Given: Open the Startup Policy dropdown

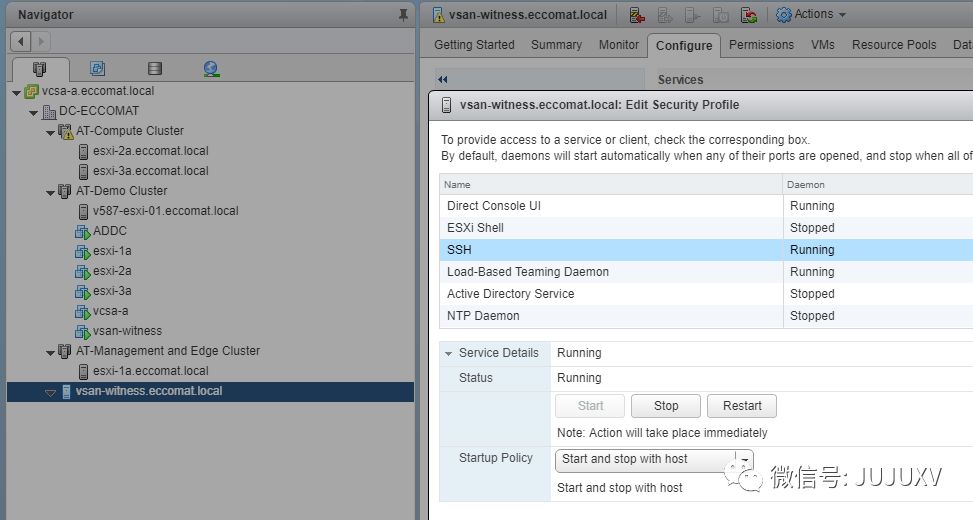Looking at the screenshot, I should coord(654,460).
